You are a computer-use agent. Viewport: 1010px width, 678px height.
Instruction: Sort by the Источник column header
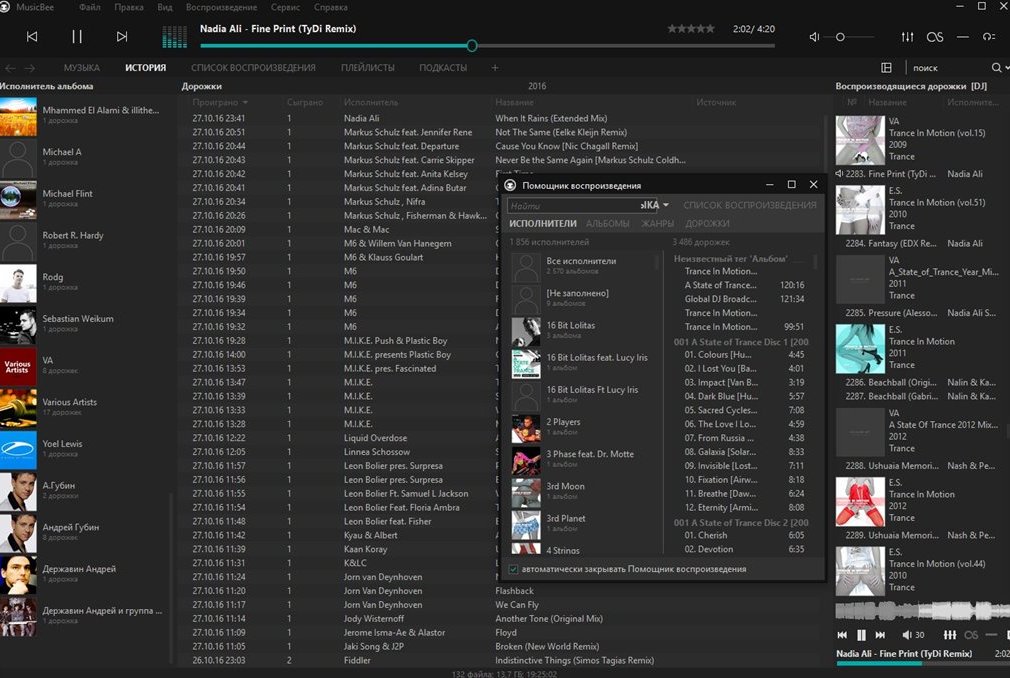pos(716,102)
